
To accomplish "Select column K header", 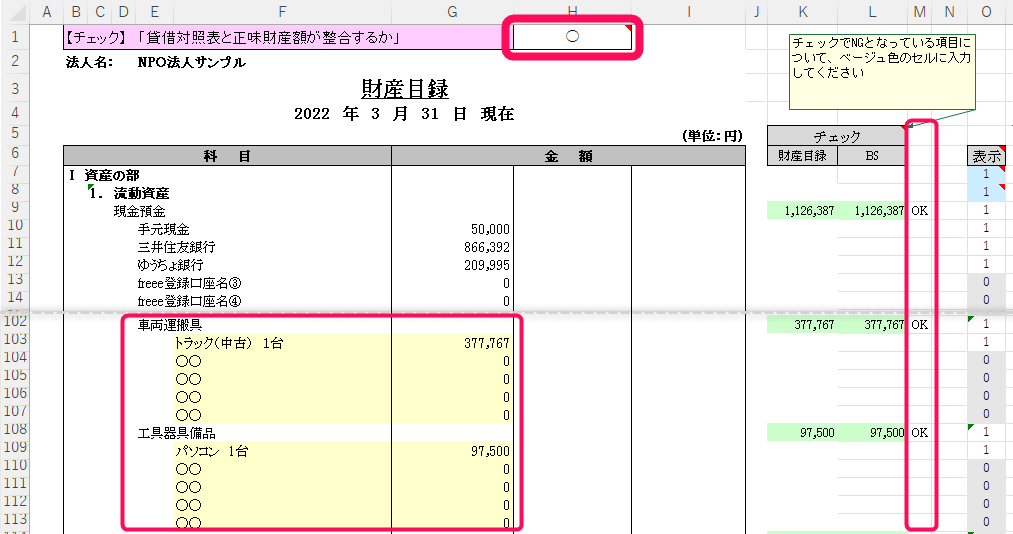I will tap(802, 12).
